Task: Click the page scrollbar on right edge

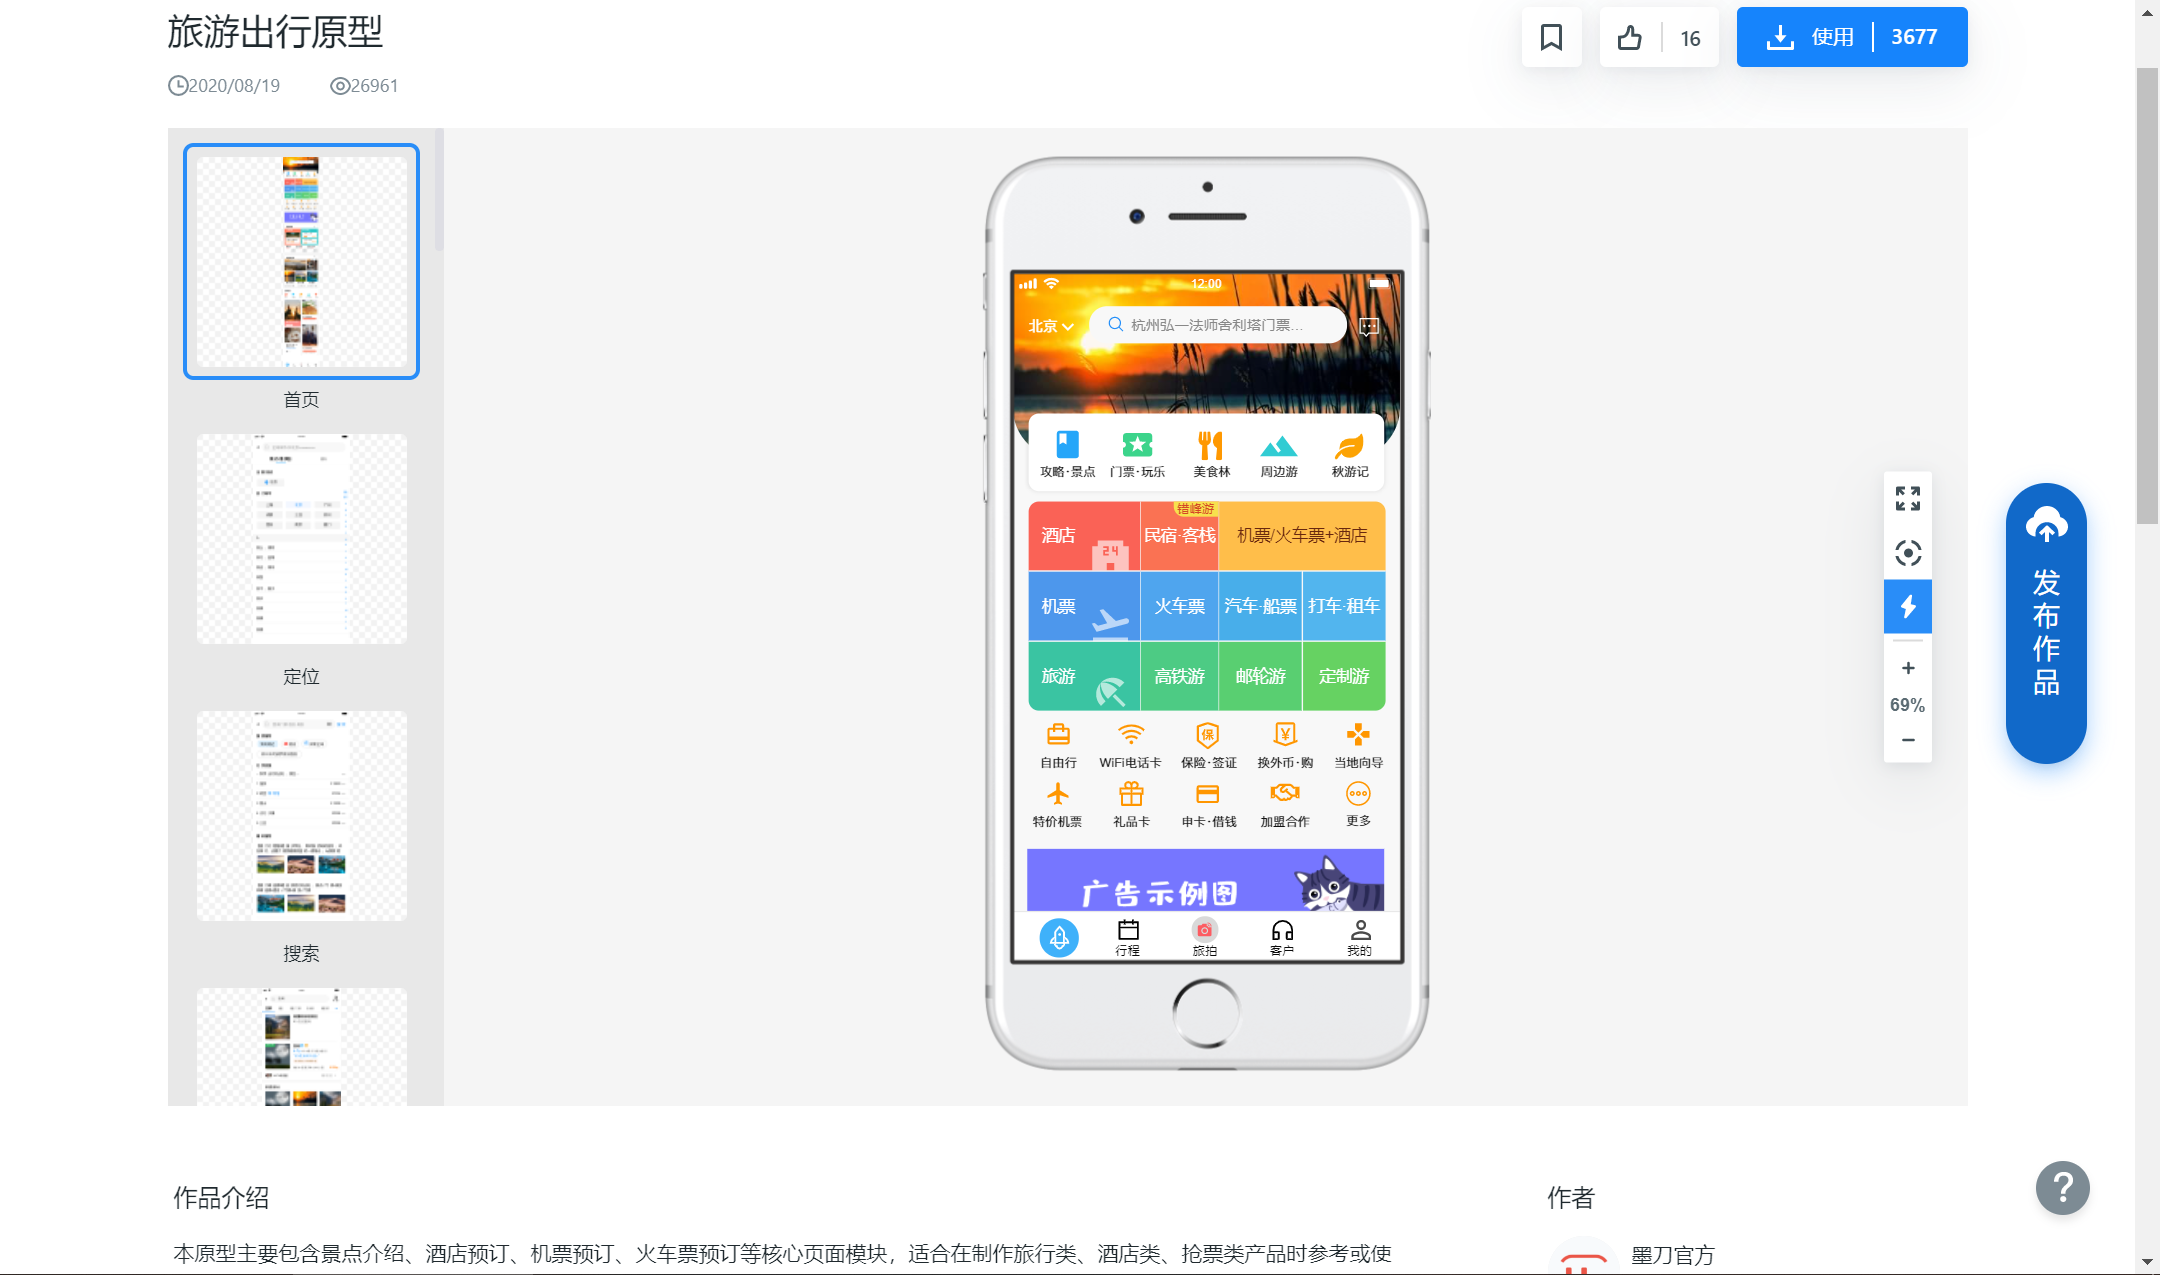Action: (2146, 295)
